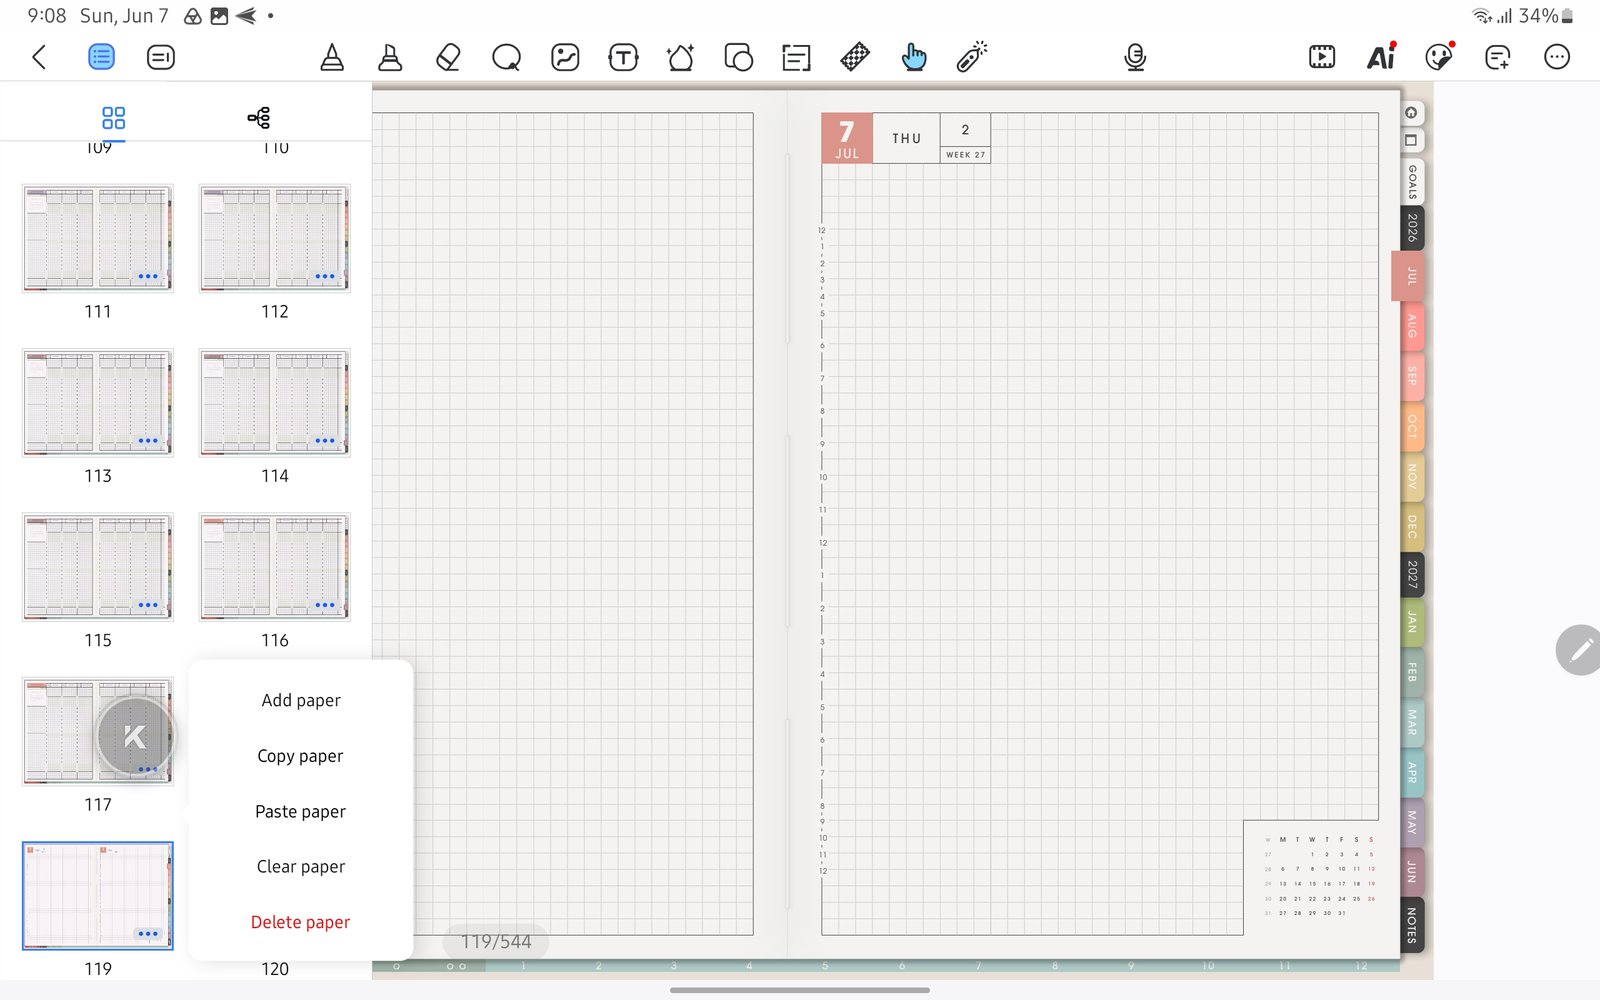Tap the WEEK 27 link
Viewport: 1600px width, 1000px height.
pos(965,155)
